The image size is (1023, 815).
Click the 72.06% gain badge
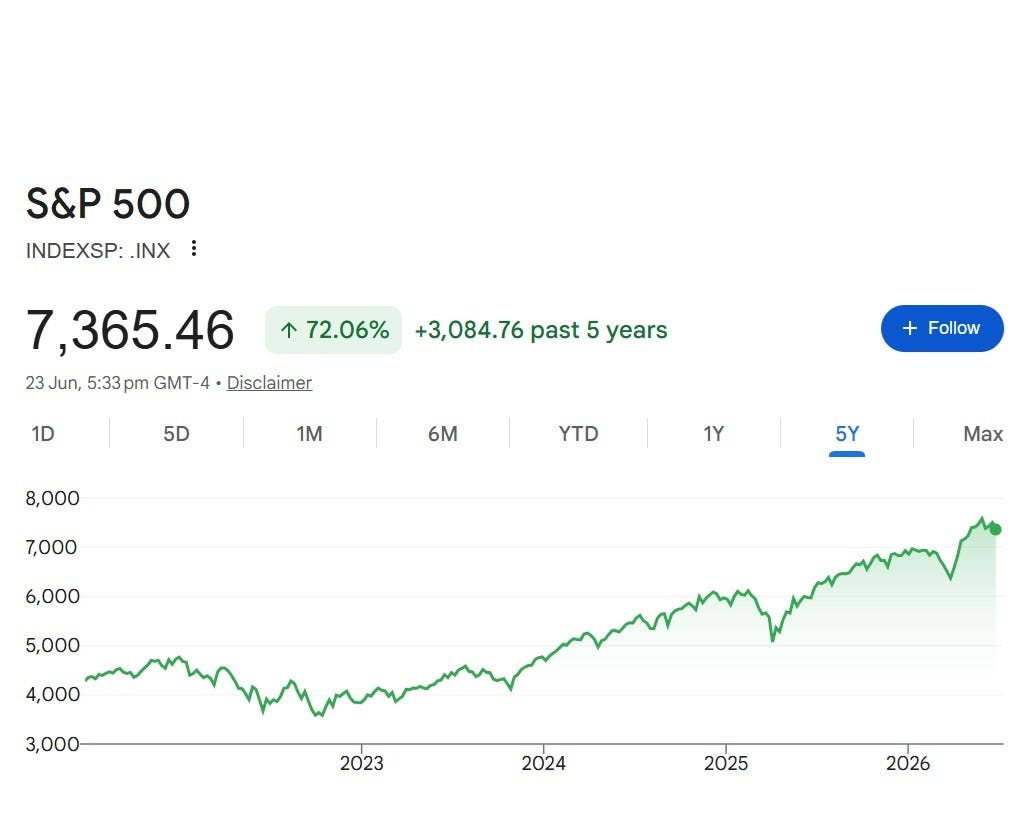[333, 330]
